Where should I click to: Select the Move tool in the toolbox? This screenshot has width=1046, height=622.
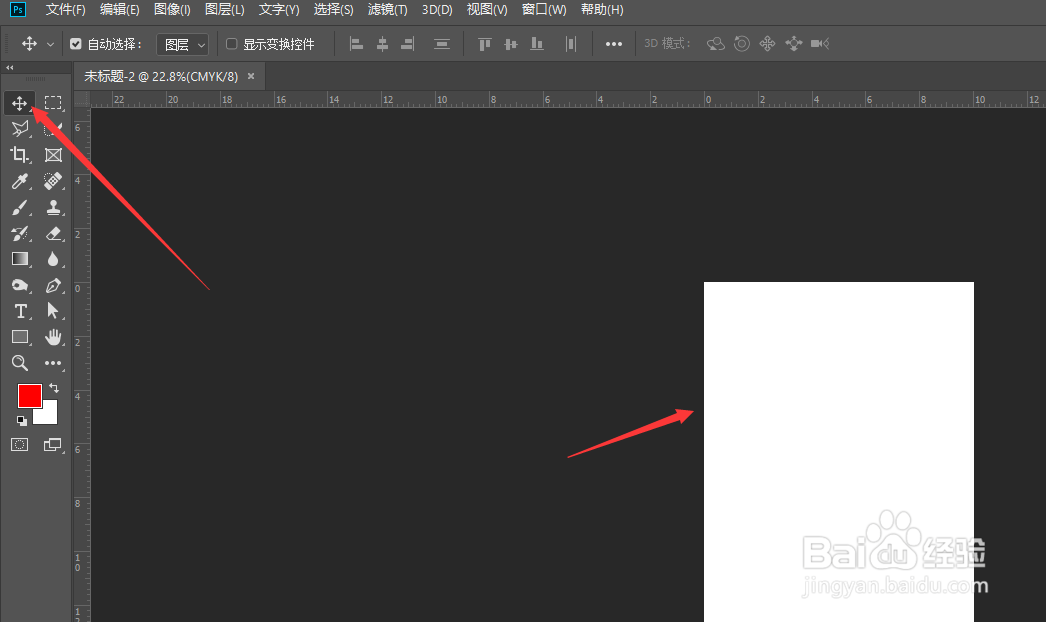[19, 103]
